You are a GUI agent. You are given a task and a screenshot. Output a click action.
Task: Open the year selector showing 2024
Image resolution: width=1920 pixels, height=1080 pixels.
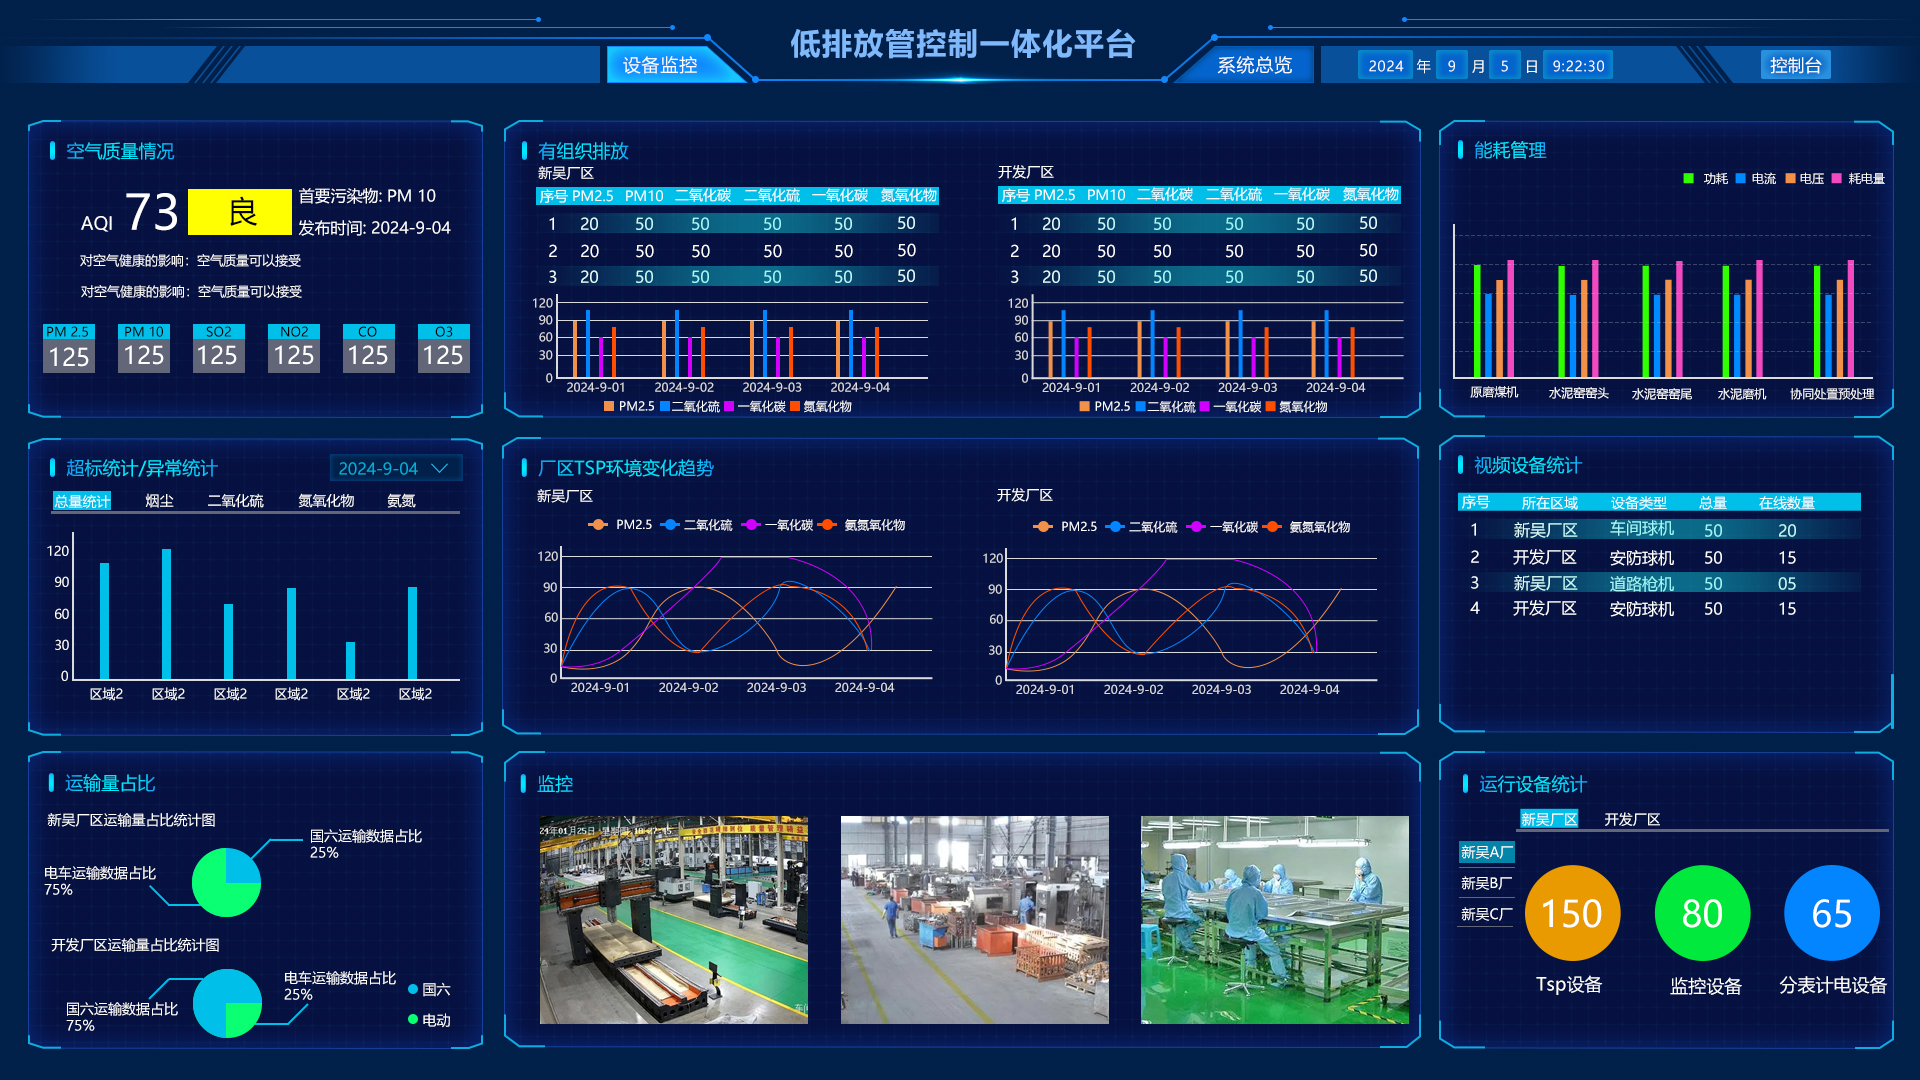pos(1387,64)
